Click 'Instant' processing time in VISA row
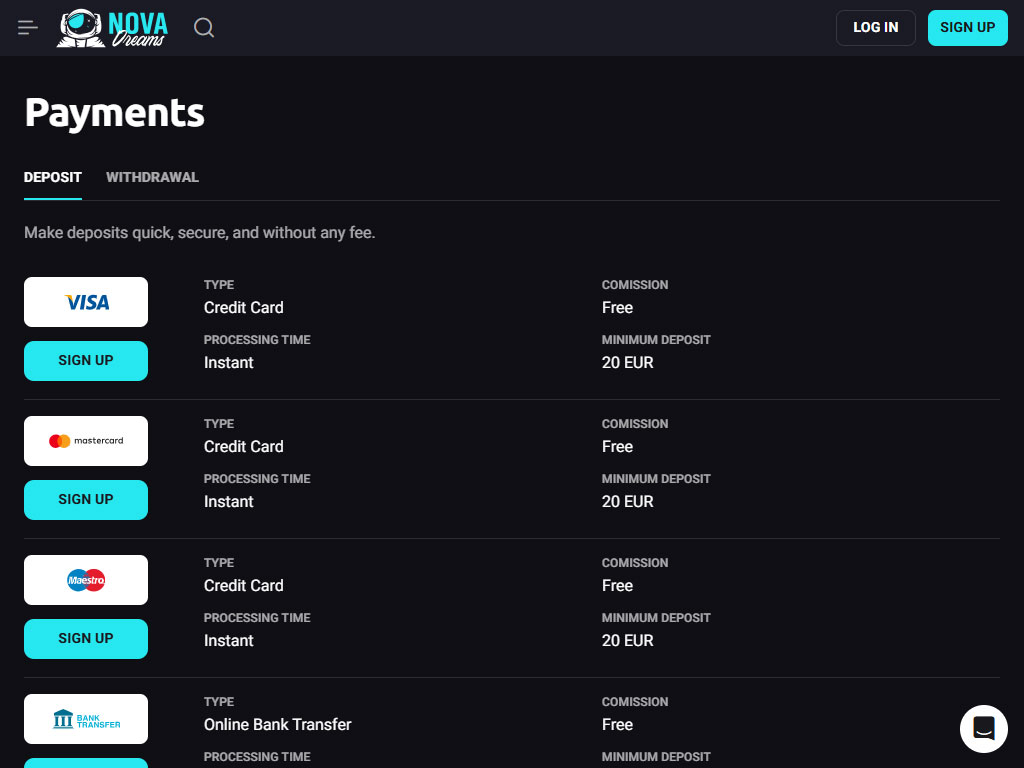 point(229,362)
